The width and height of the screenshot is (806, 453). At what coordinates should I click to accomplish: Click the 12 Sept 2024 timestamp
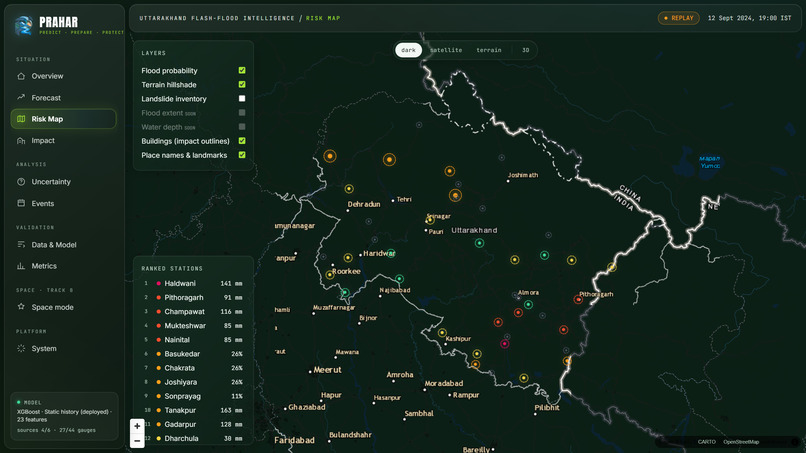(749, 18)
